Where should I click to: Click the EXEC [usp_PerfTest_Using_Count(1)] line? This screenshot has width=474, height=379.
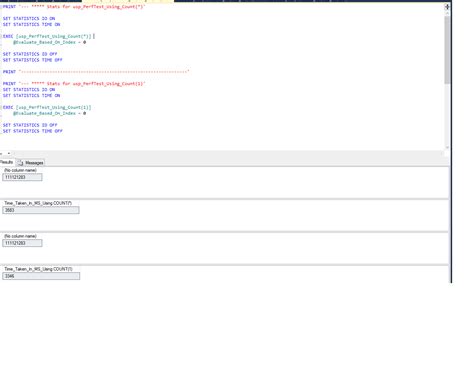(47, 107)
